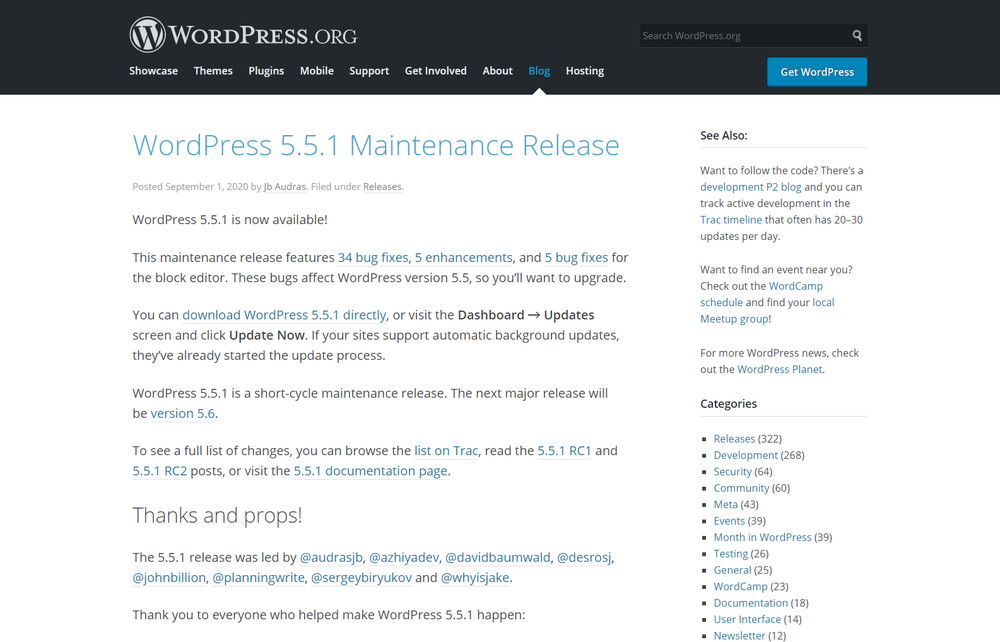Viewport: 1000px width, 642px height.
Task: Open the @audrasjb profile link
Action: click(x=331, y=558)
